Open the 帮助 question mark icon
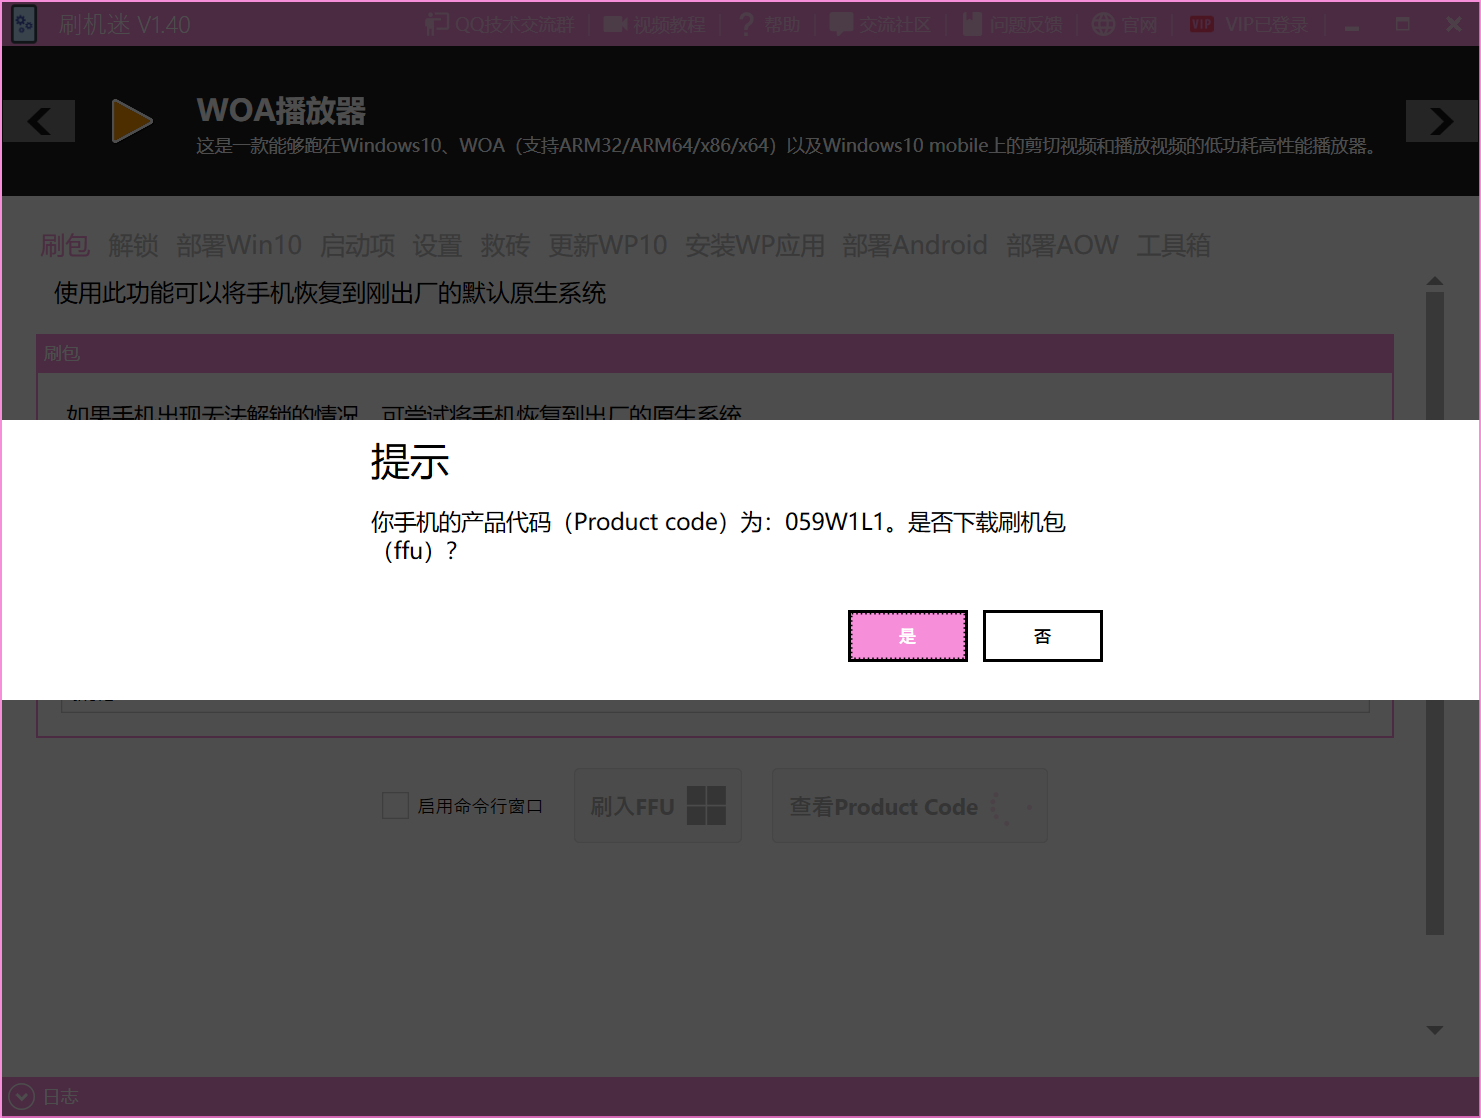 [746, 24]
